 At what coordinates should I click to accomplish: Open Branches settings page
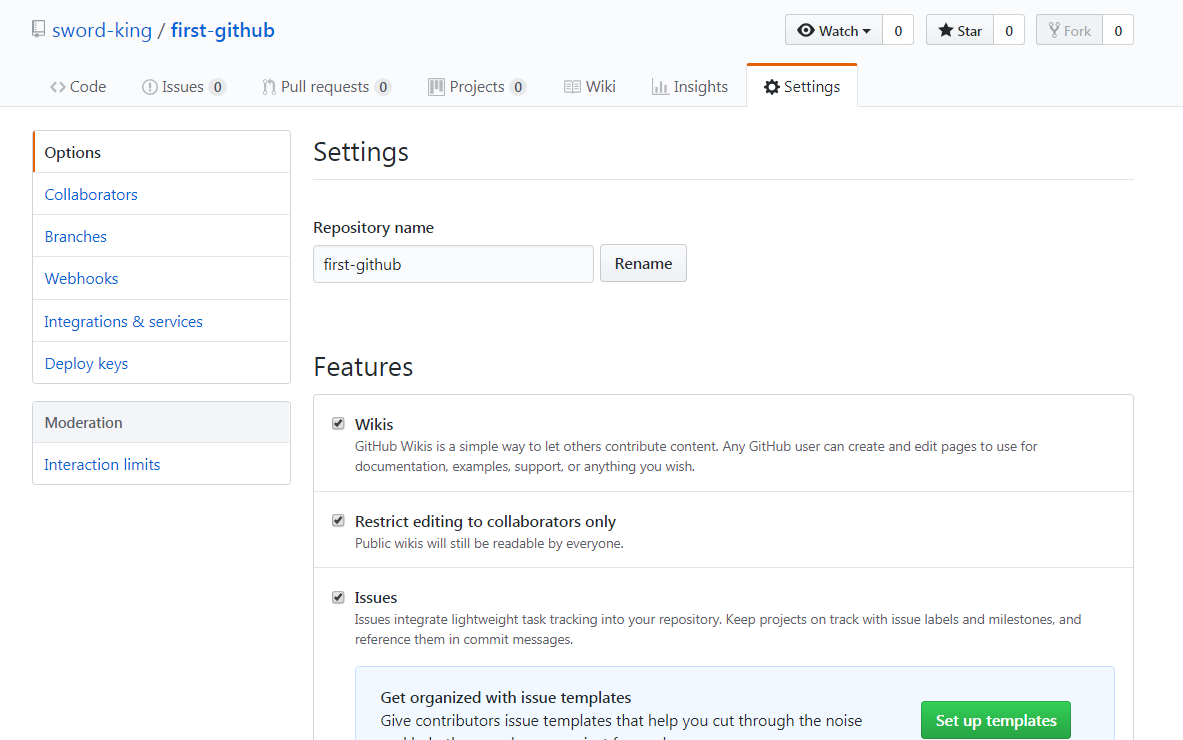tap(161, 237)
